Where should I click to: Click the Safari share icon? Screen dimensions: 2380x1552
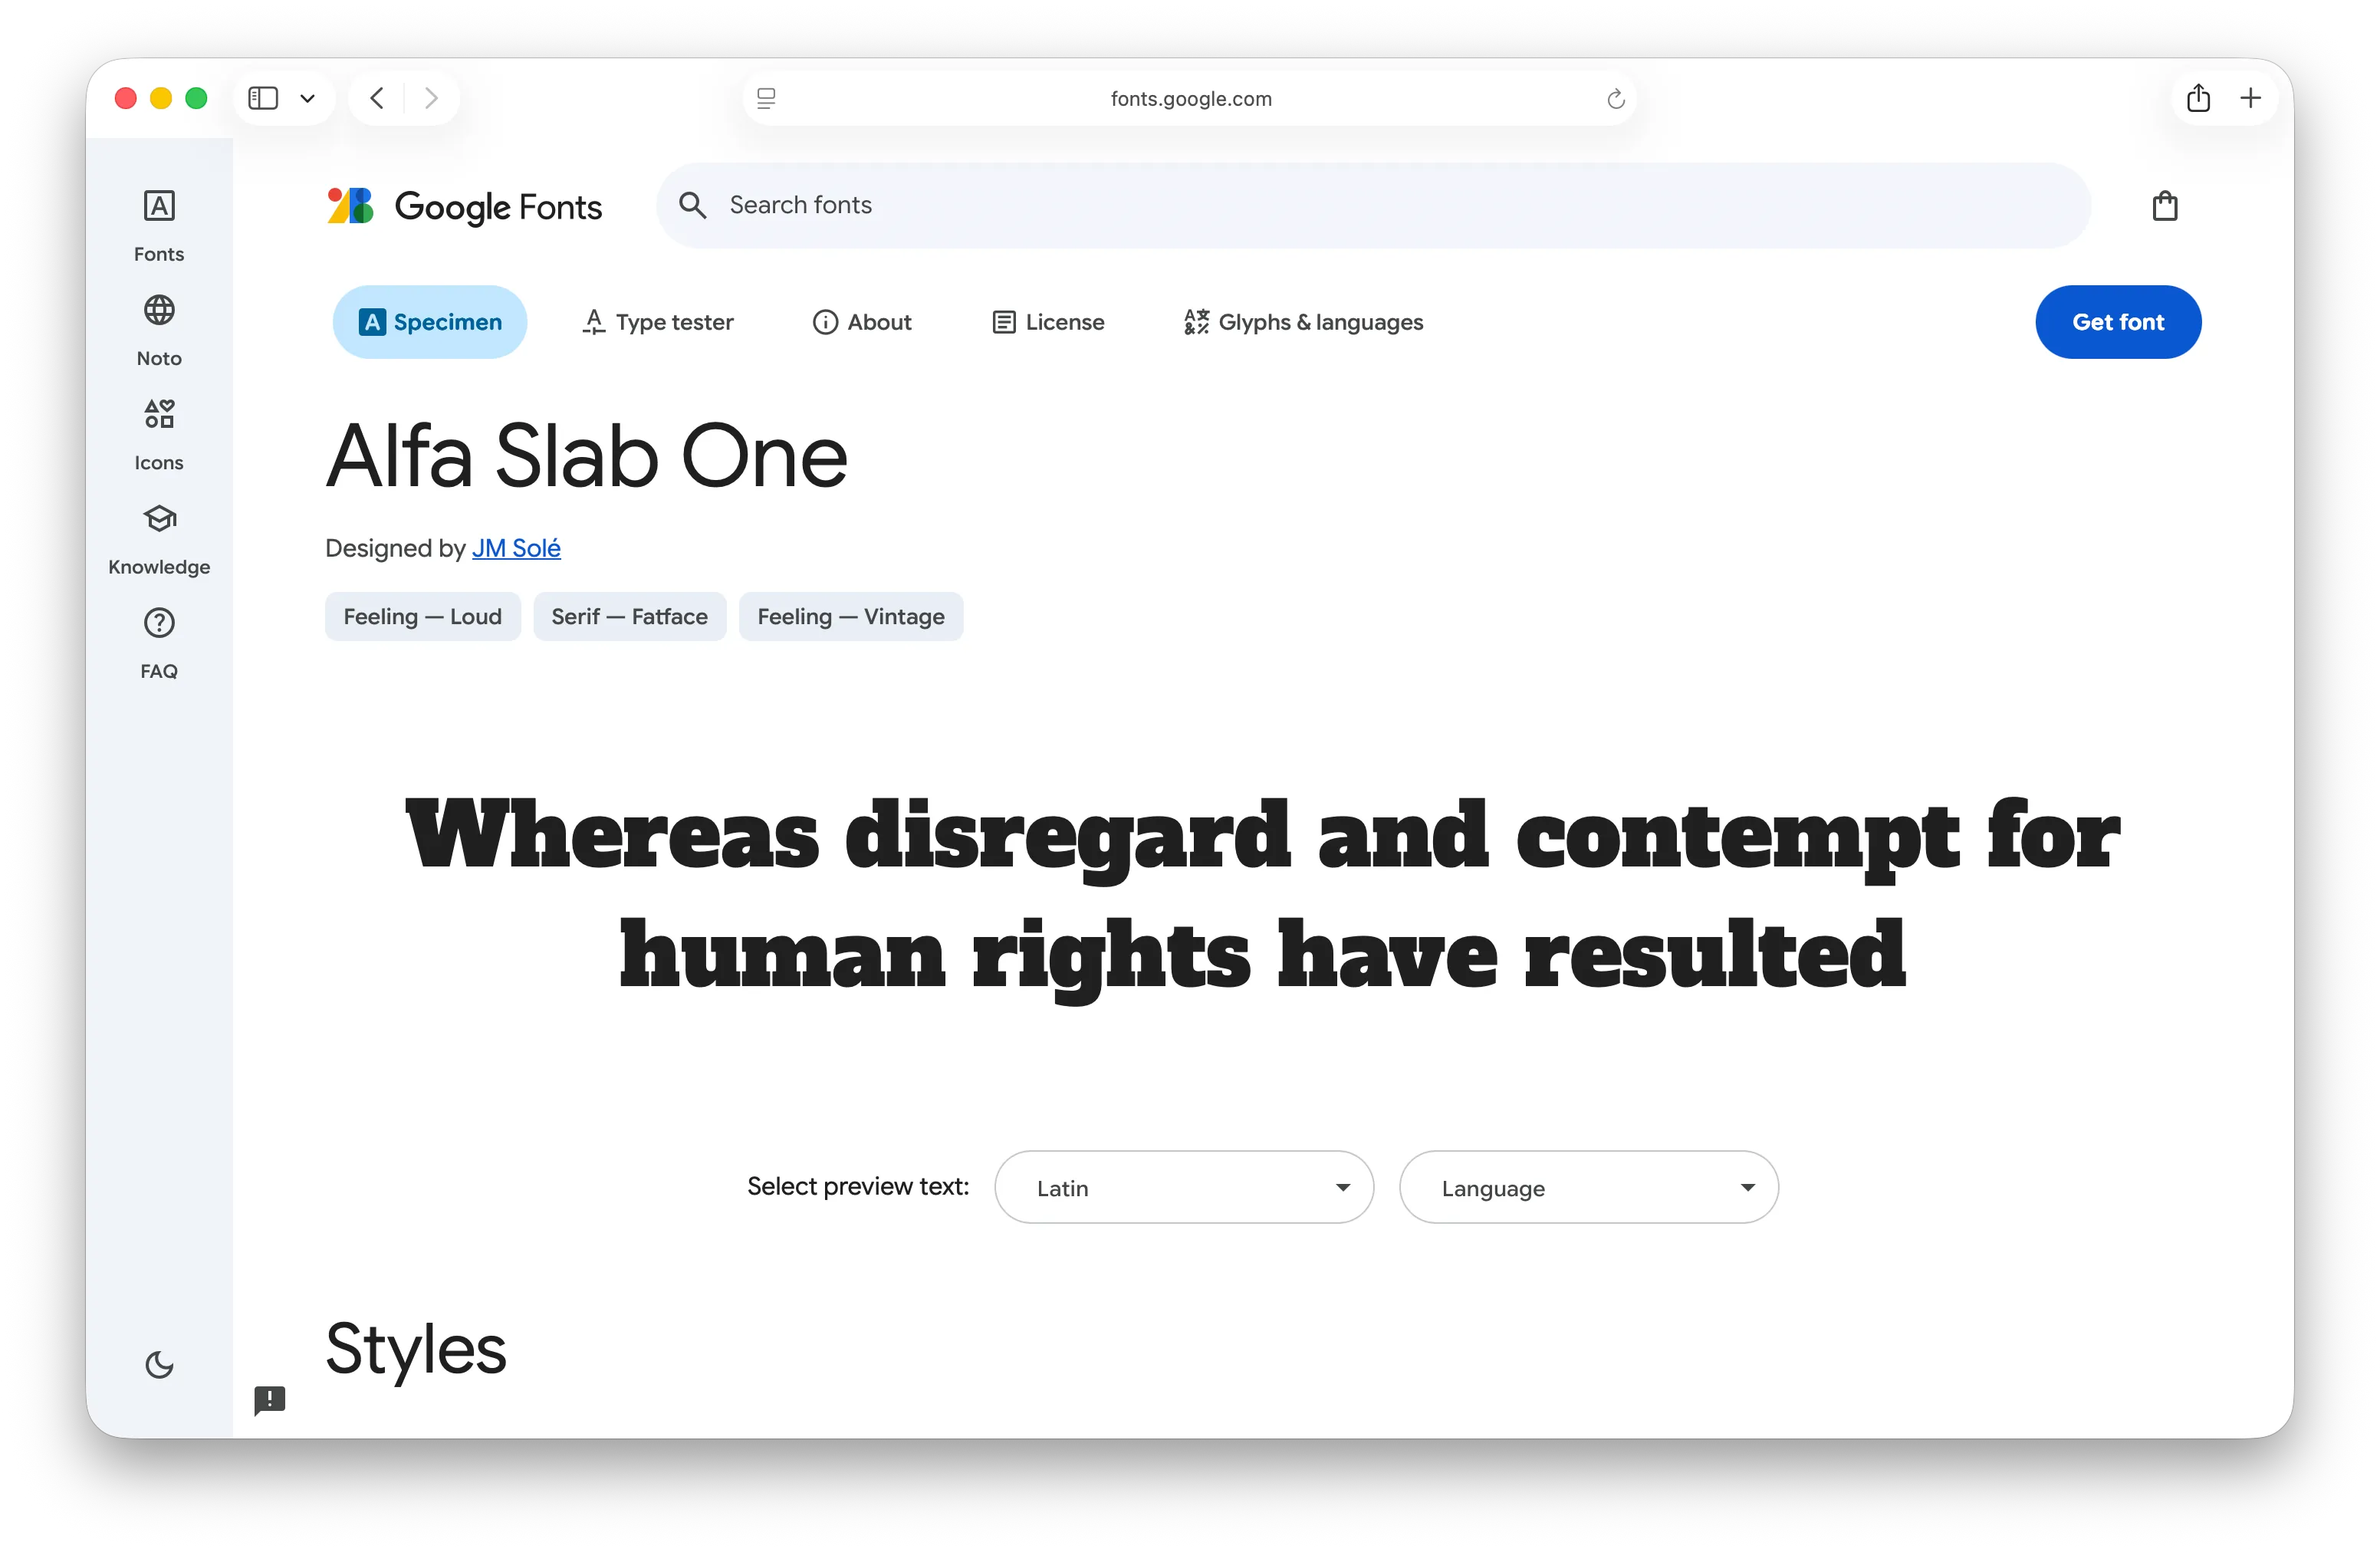coord(2197,98)
